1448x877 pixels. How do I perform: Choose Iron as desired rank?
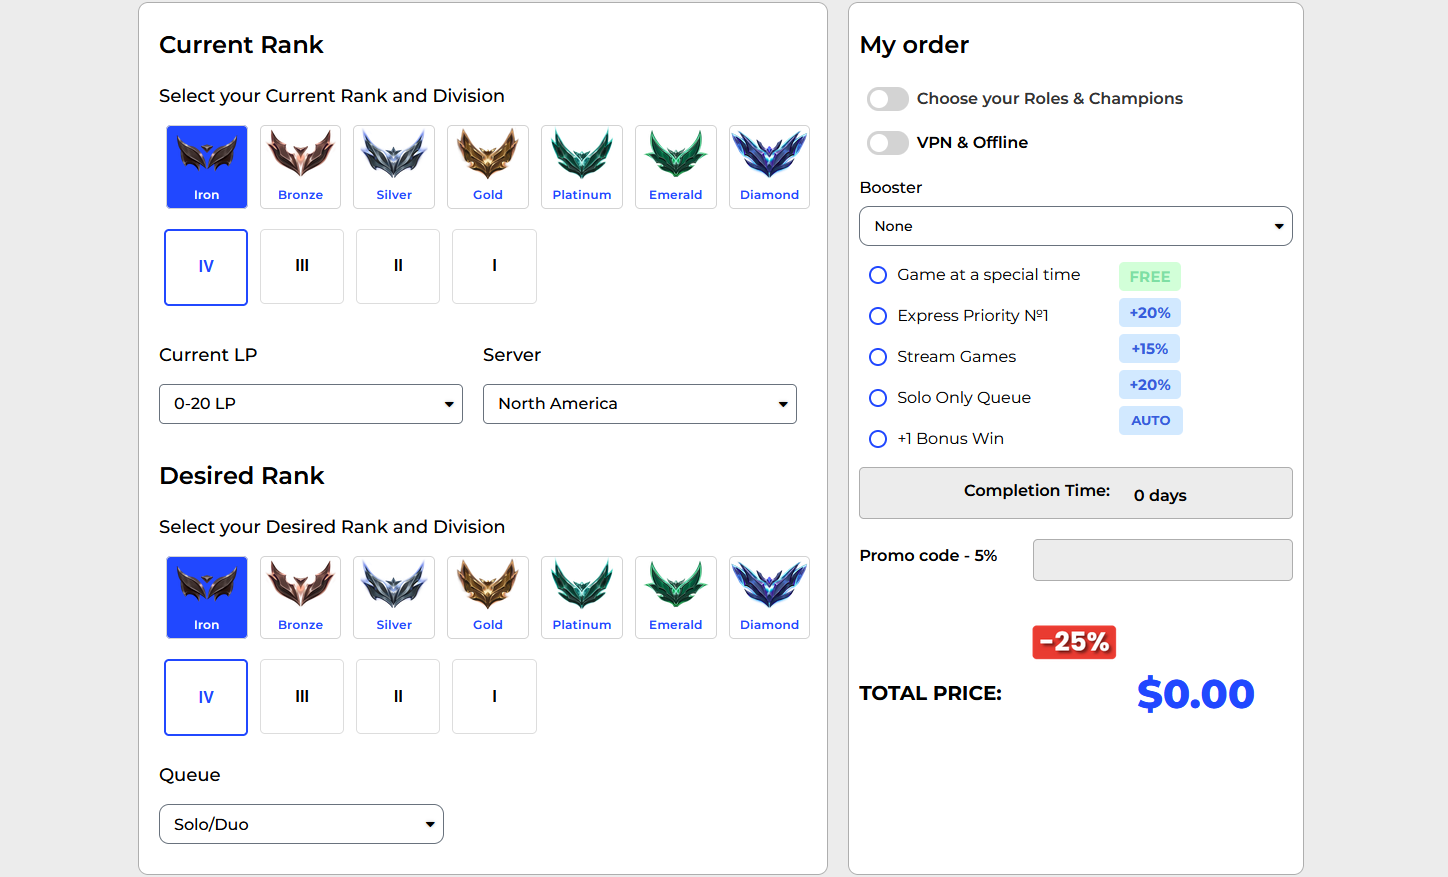tap(206, 597)
